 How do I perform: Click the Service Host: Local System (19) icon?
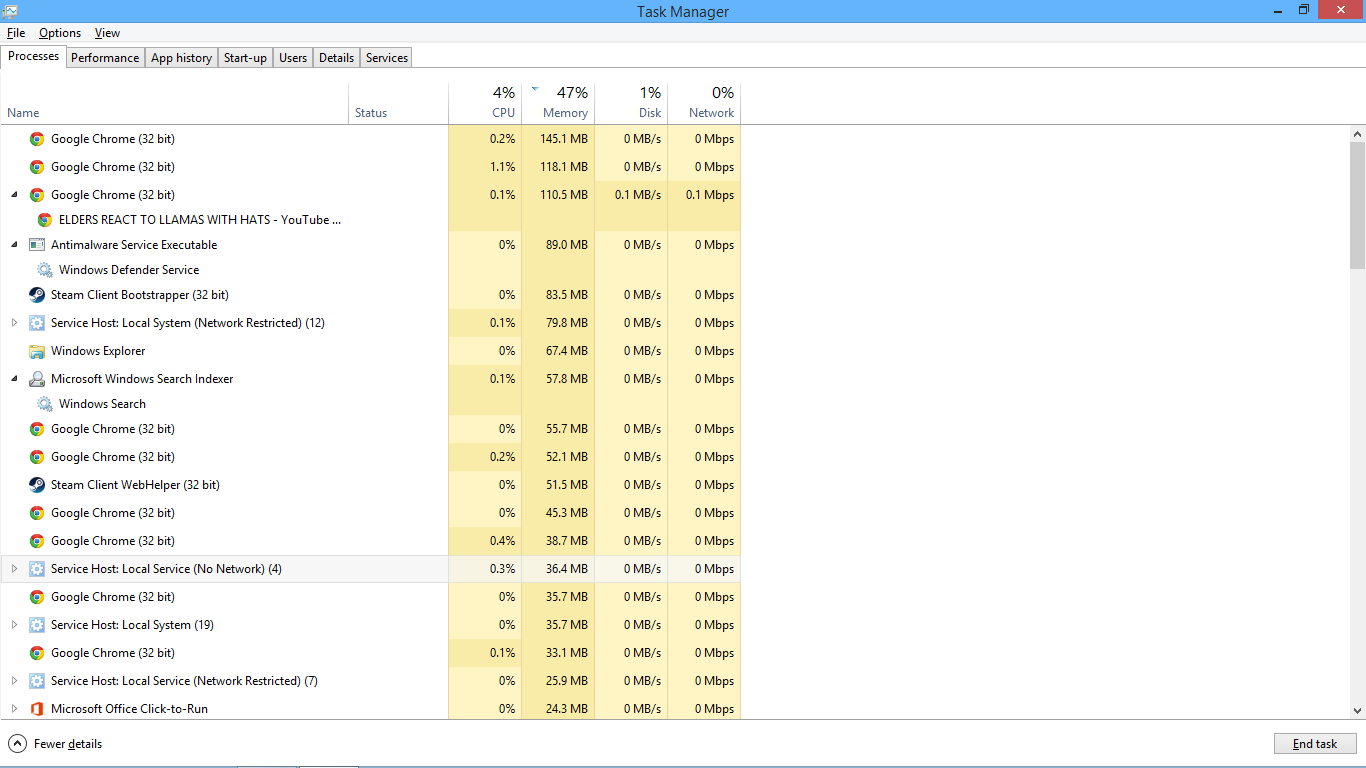(x=37, y=625)
